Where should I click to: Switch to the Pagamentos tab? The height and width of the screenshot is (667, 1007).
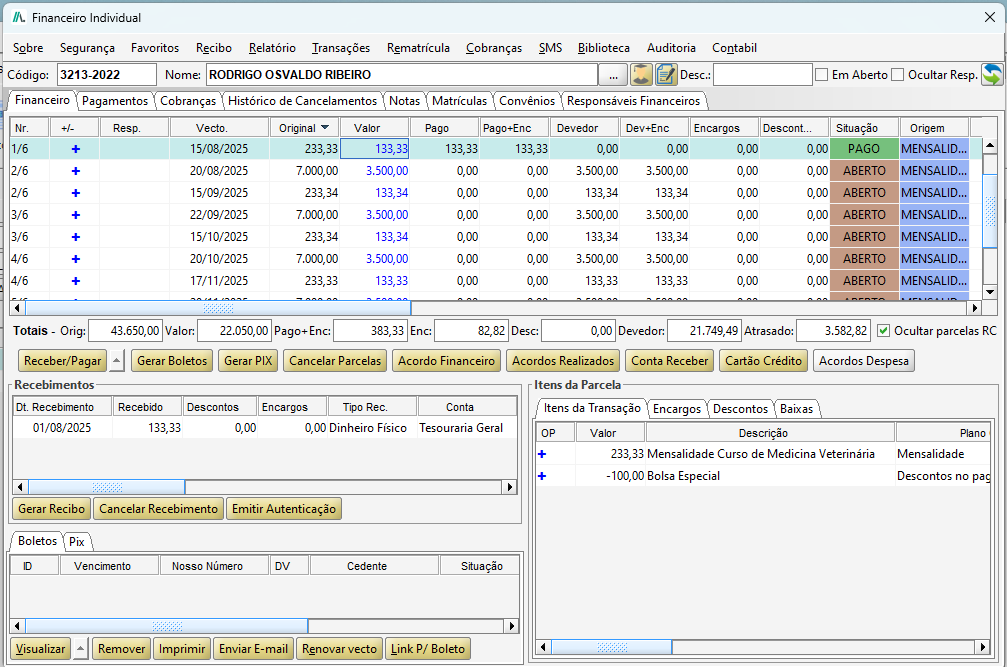[115, 101]
